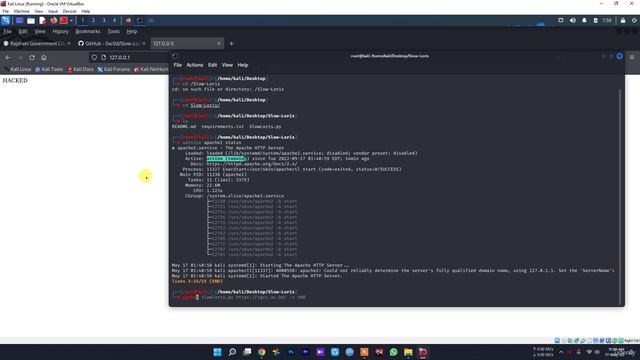The height and width of the screenshot is (360, 640).
Task: Open Photoshop from Windows taskbar
Action: (x=291, y=352)
